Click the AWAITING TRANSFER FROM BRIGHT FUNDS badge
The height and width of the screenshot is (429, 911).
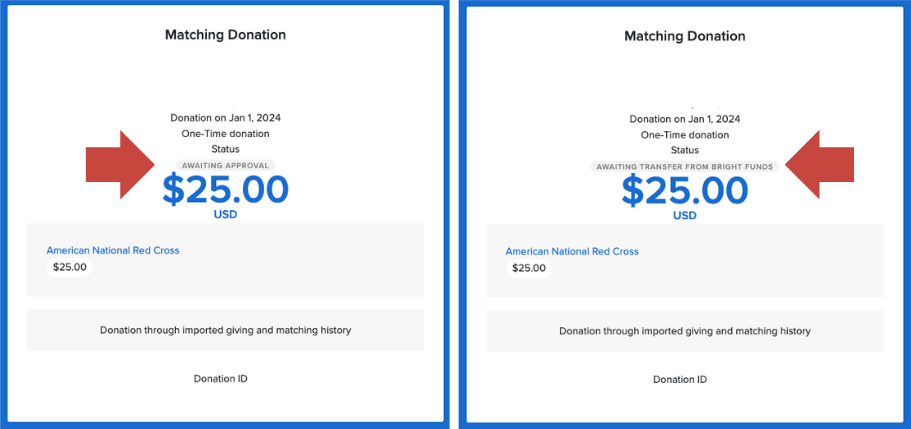684,166
